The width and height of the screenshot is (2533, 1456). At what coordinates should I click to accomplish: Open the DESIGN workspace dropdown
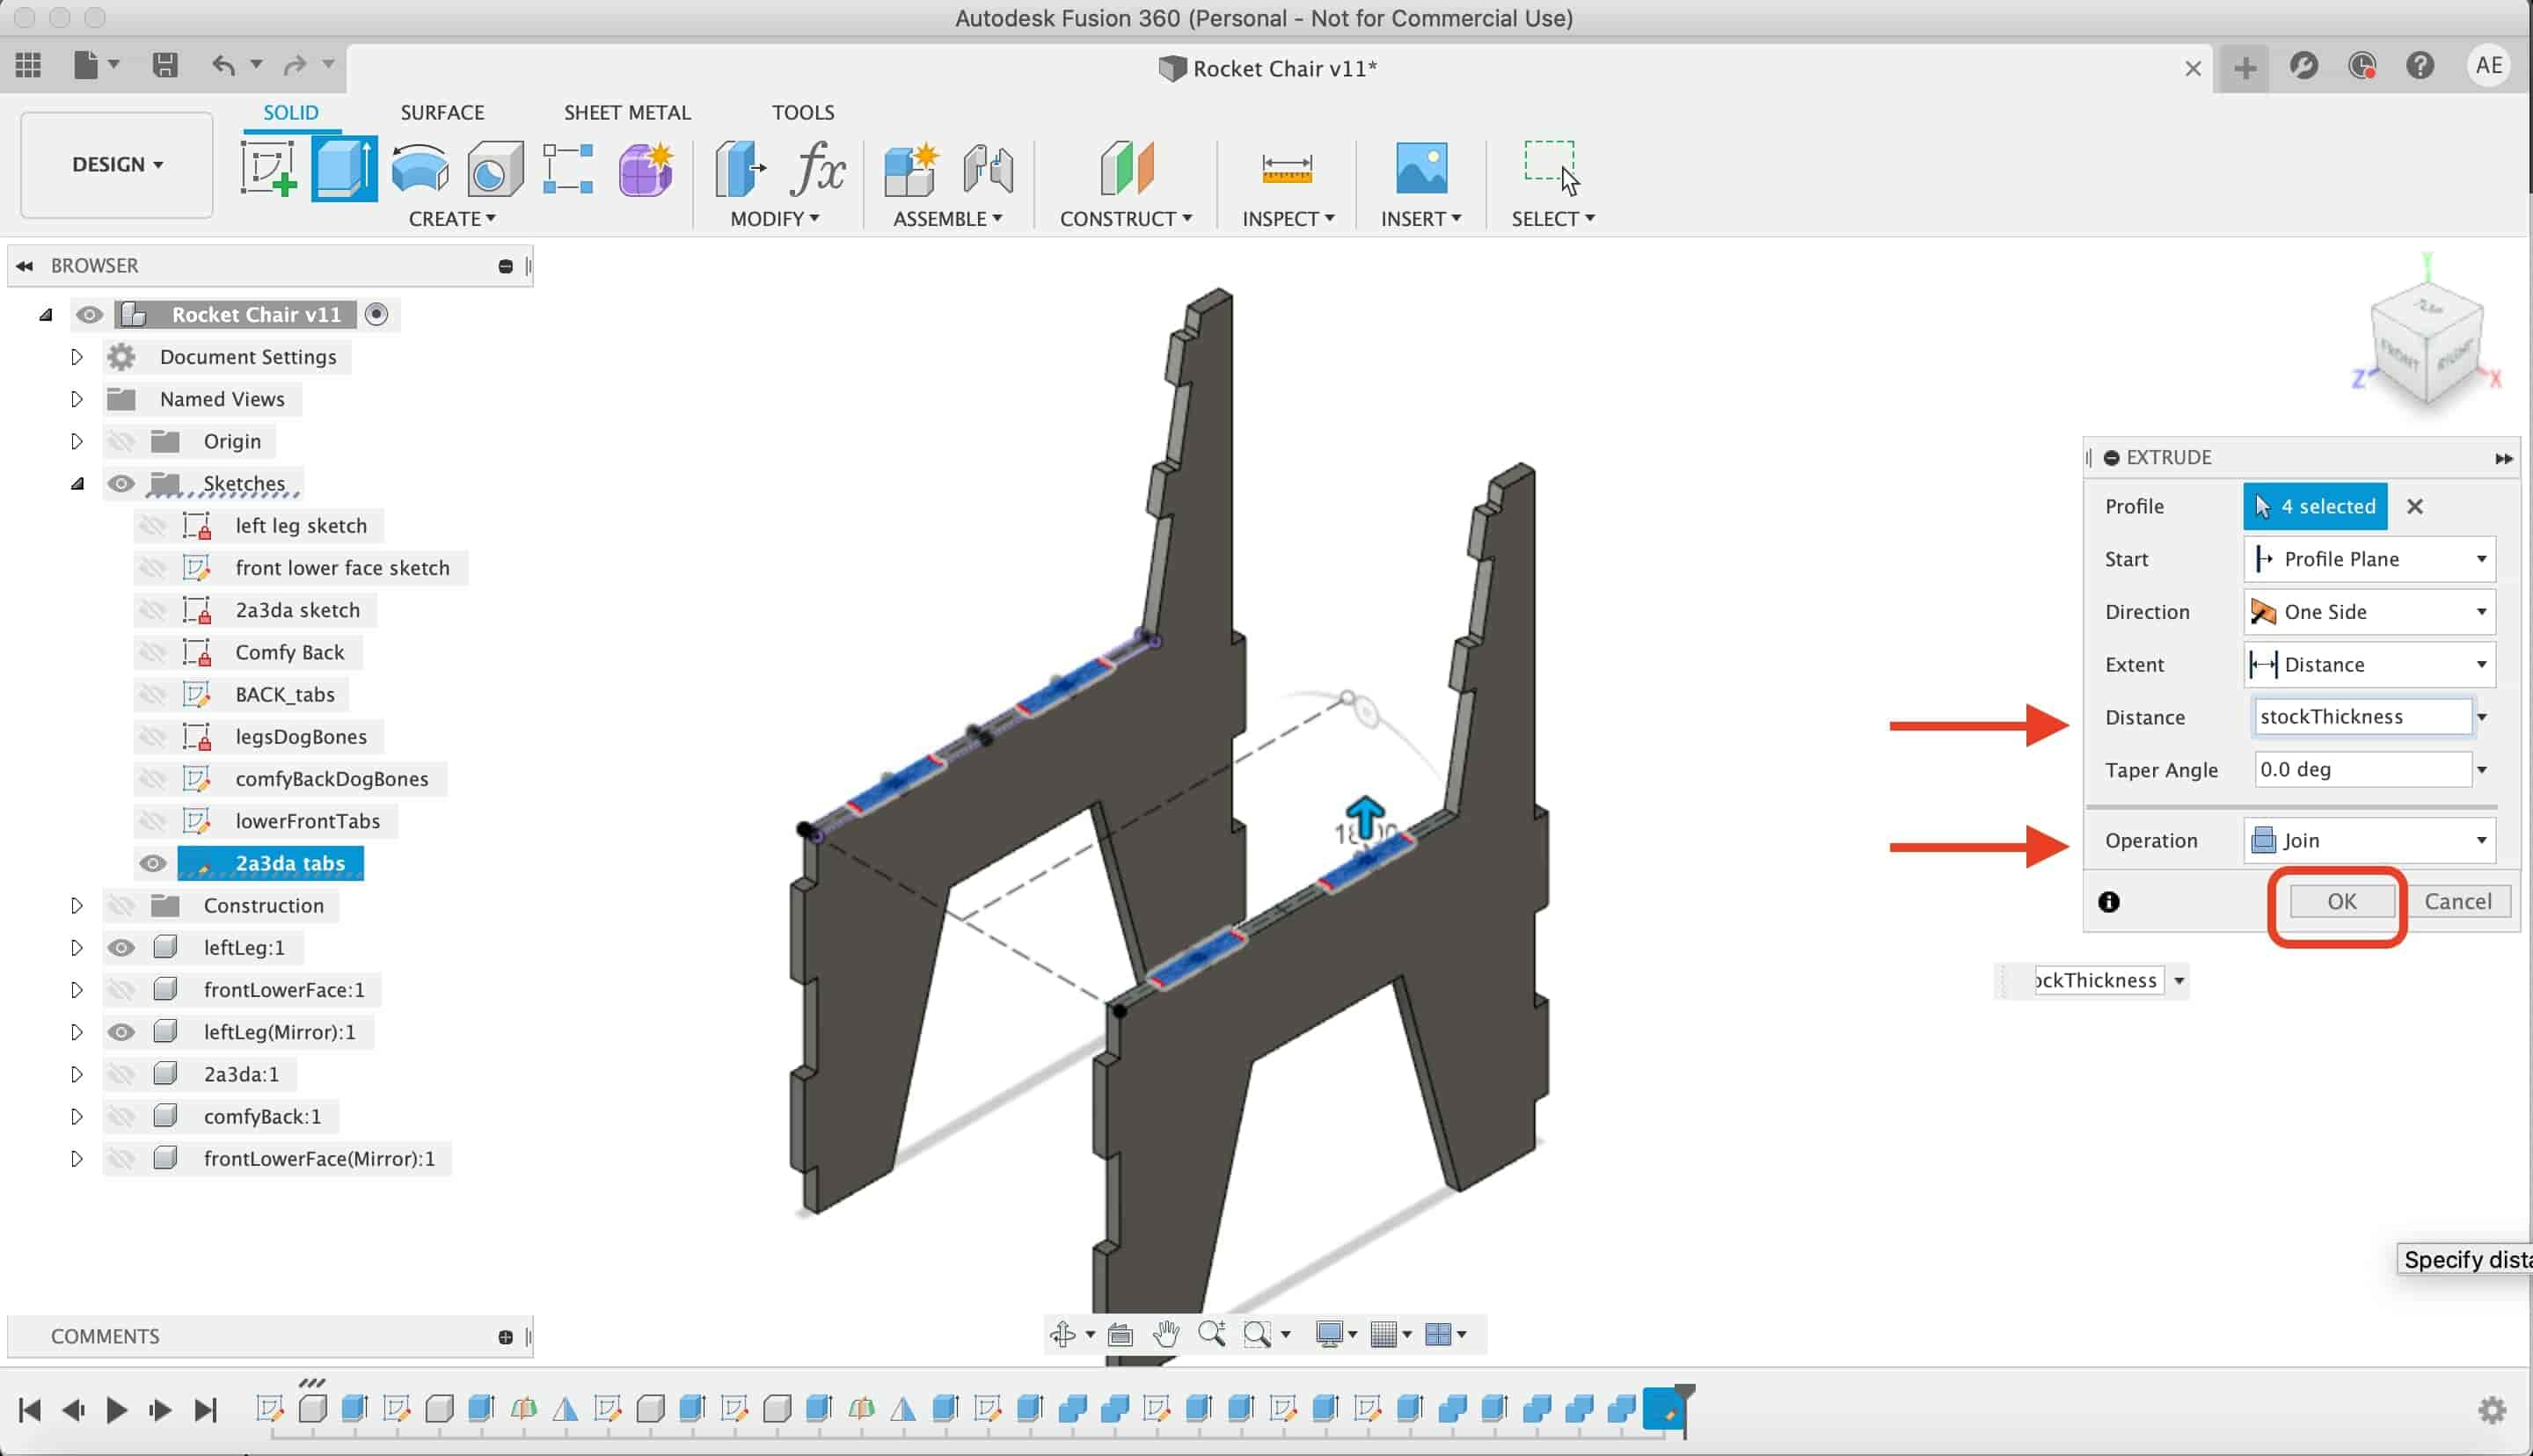[x=117, y=164]
